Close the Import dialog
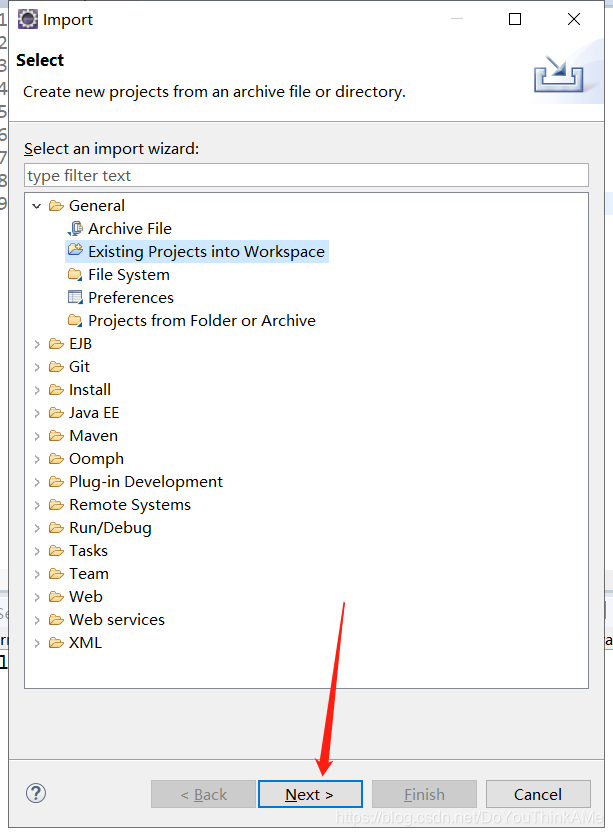This screenshot has height=836, width=613. [574, 19]
